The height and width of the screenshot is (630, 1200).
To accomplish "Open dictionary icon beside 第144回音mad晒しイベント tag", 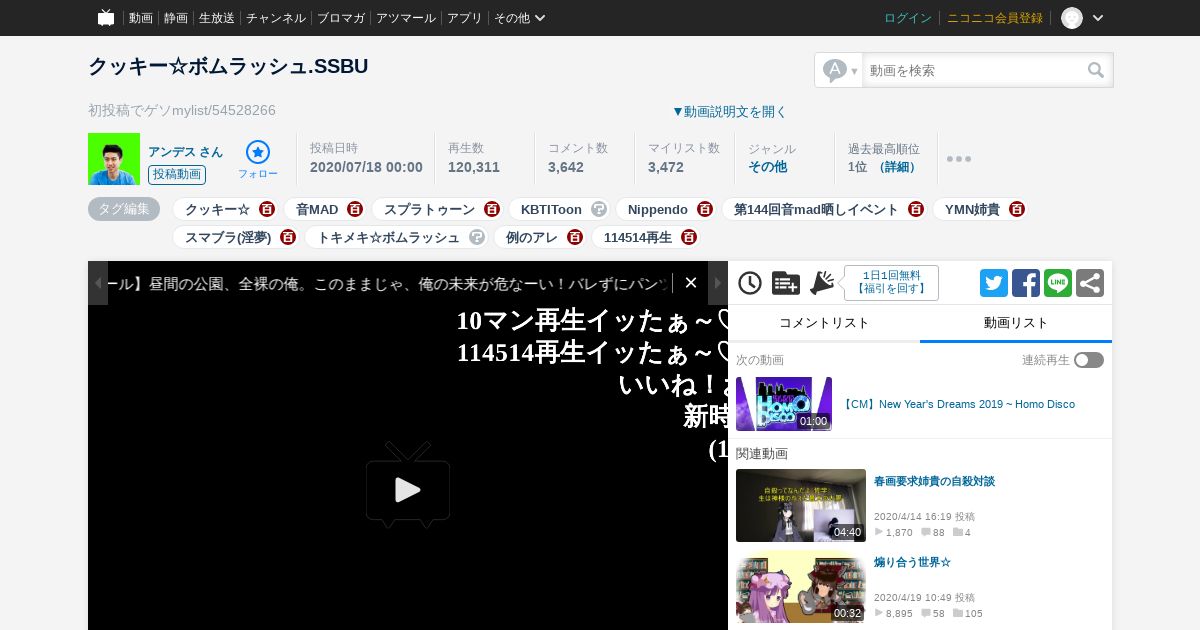I will pos(916,209).
